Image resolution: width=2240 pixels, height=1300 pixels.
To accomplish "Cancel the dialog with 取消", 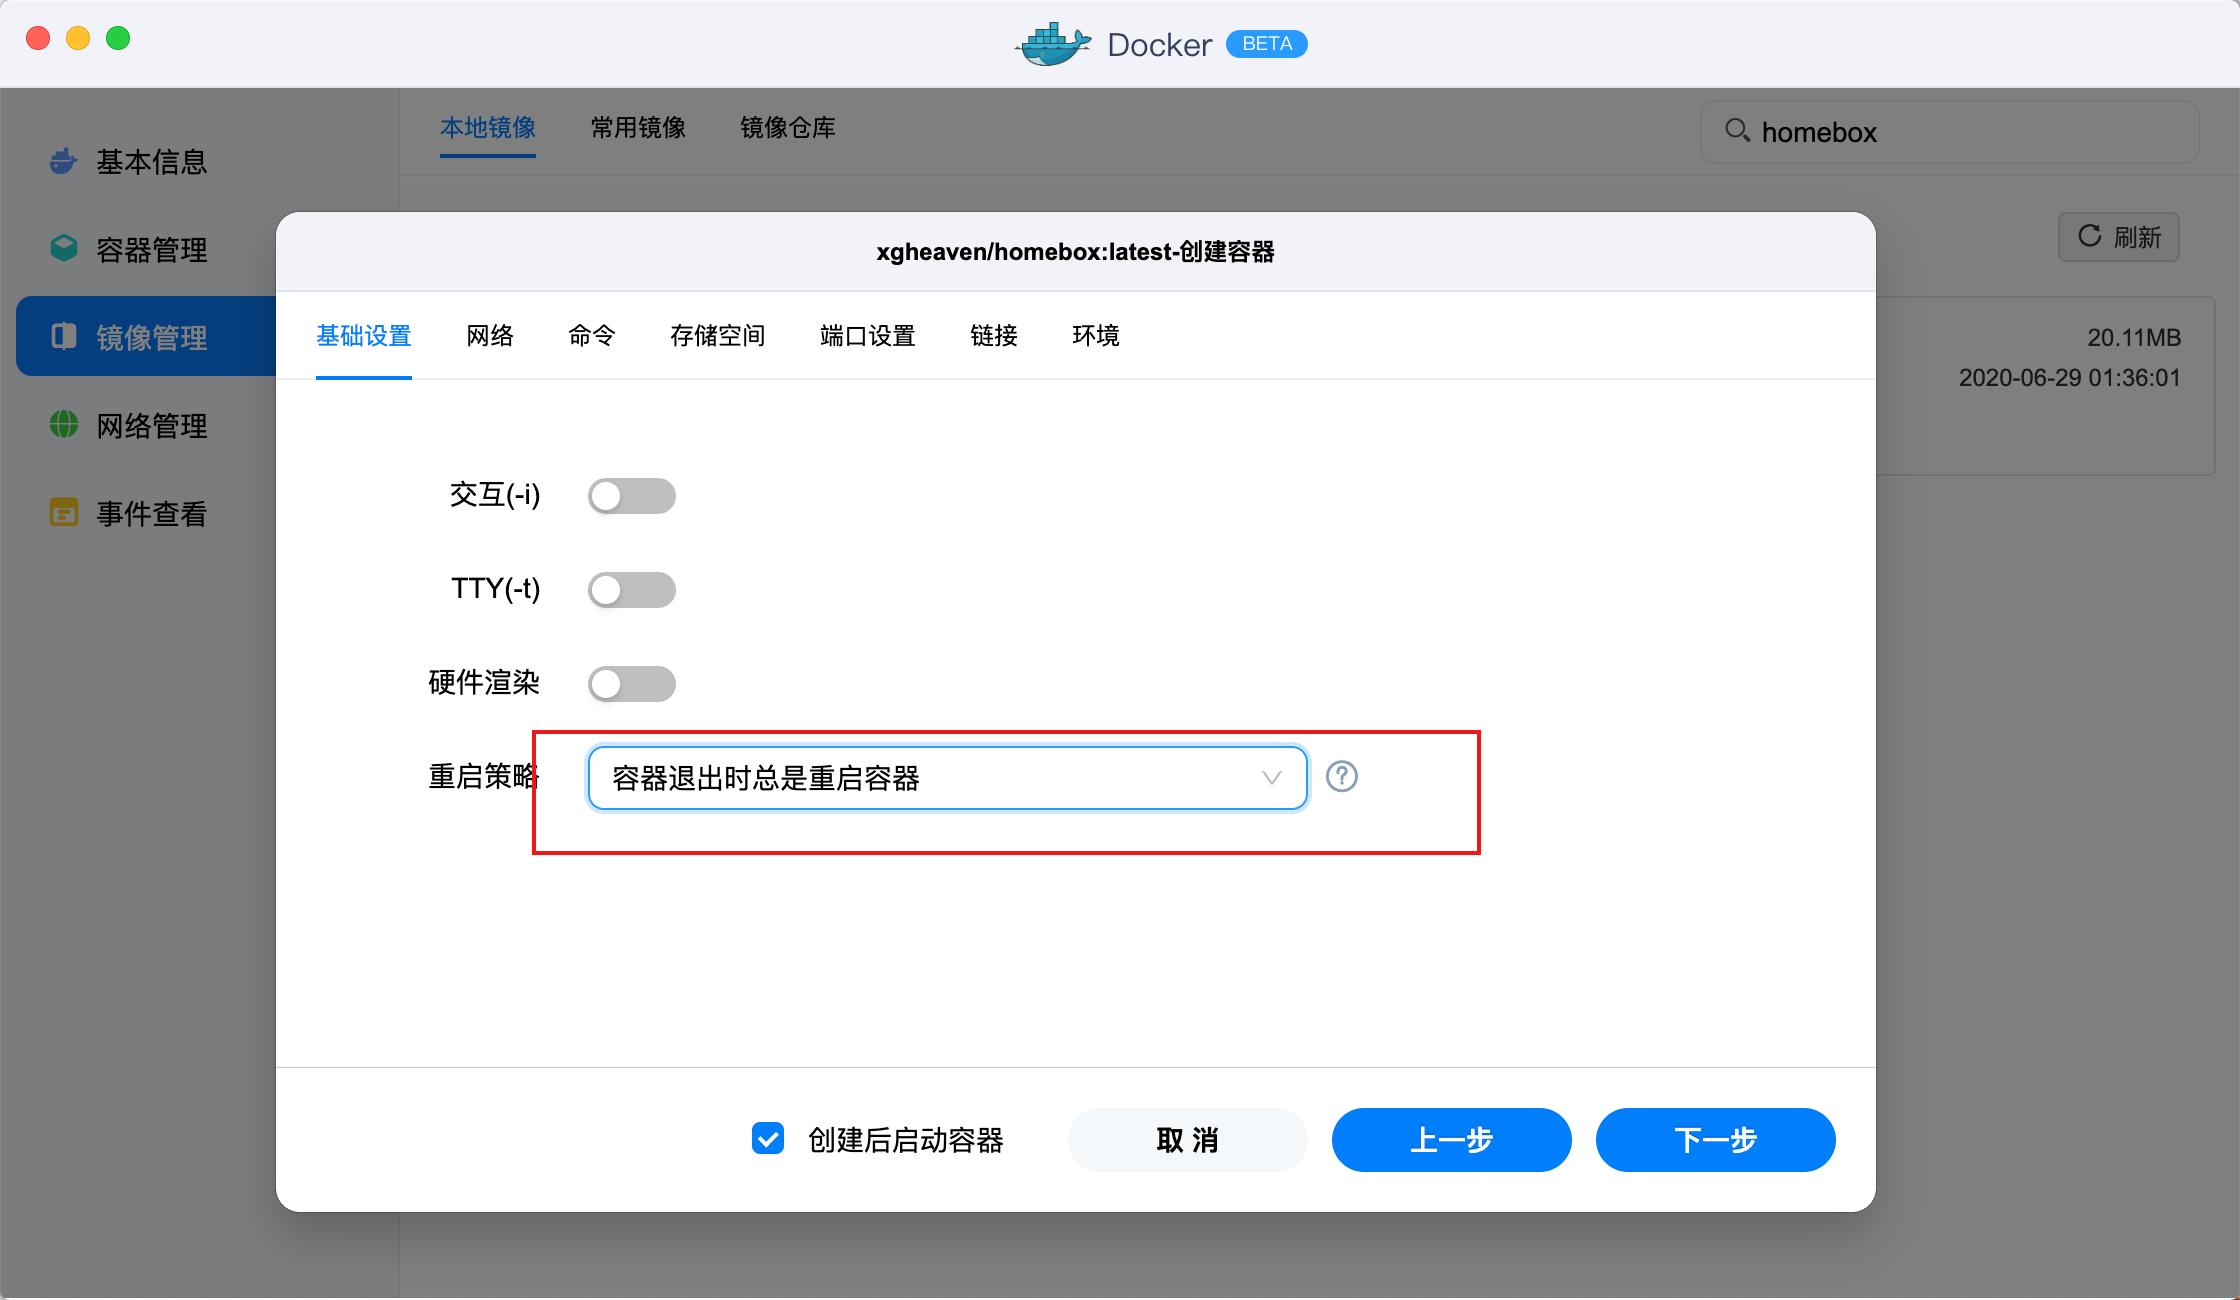I will 1186,1139.
